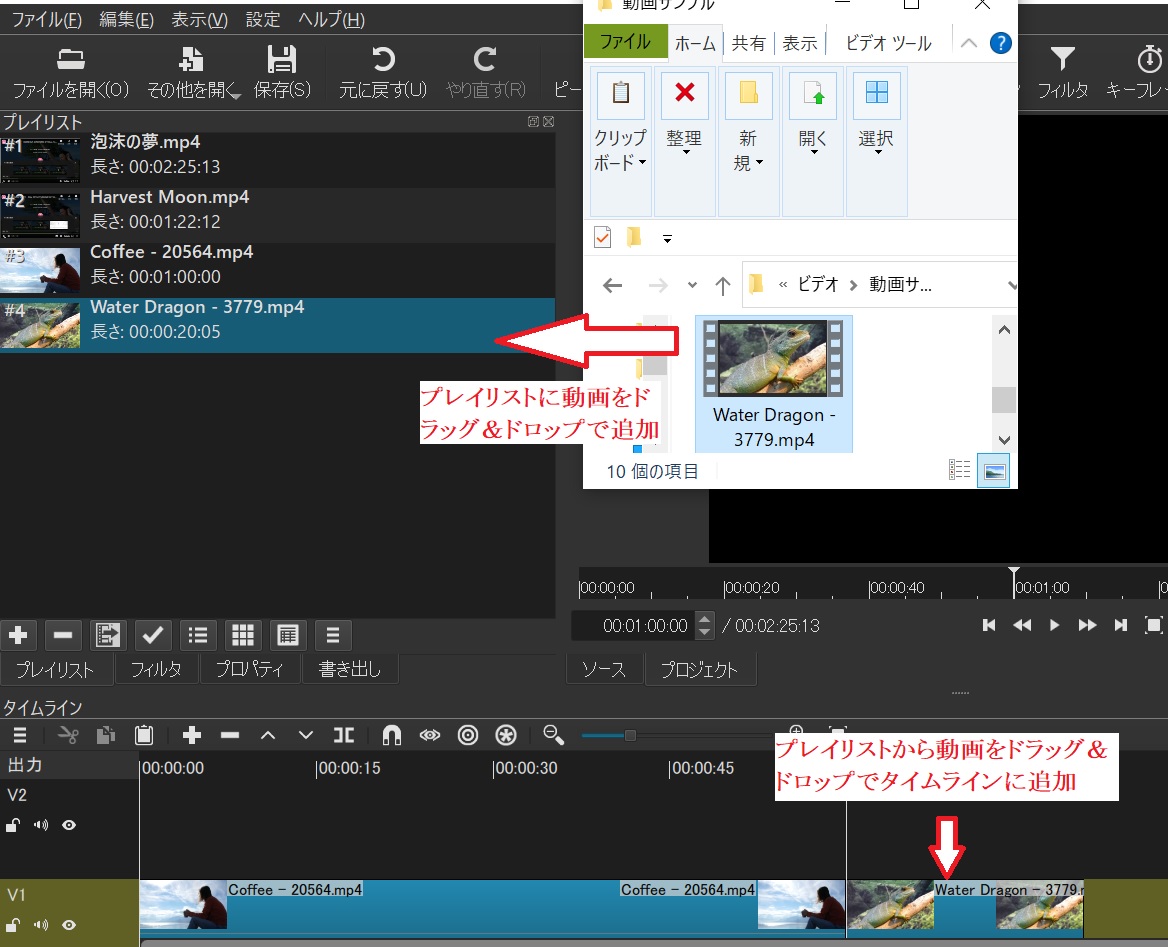The height and width of the screenshot is (947, 1168).
Task: Add clip to playlist with plus icon
Action: [18, 635]
